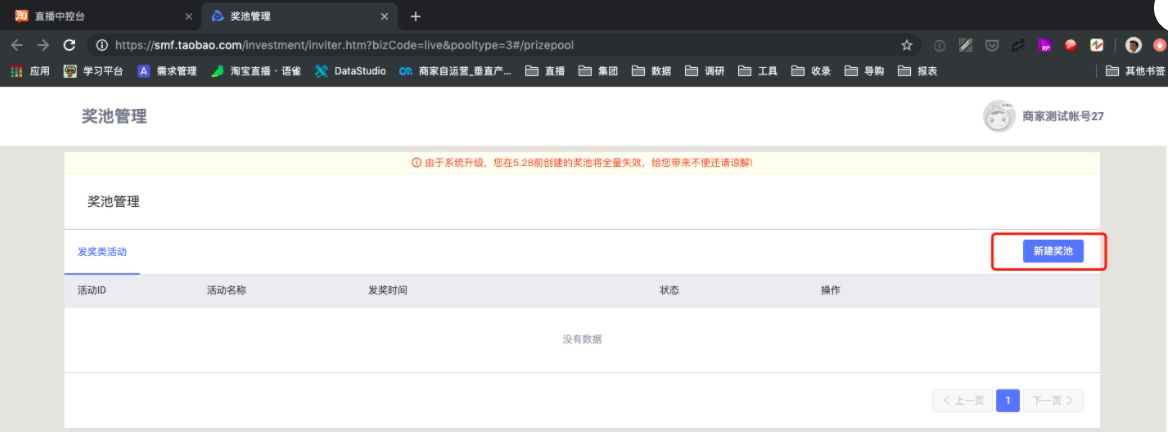
Task: Open the 淘宝直播·语雀 bookmark
Action: click(x=256, y=72)
